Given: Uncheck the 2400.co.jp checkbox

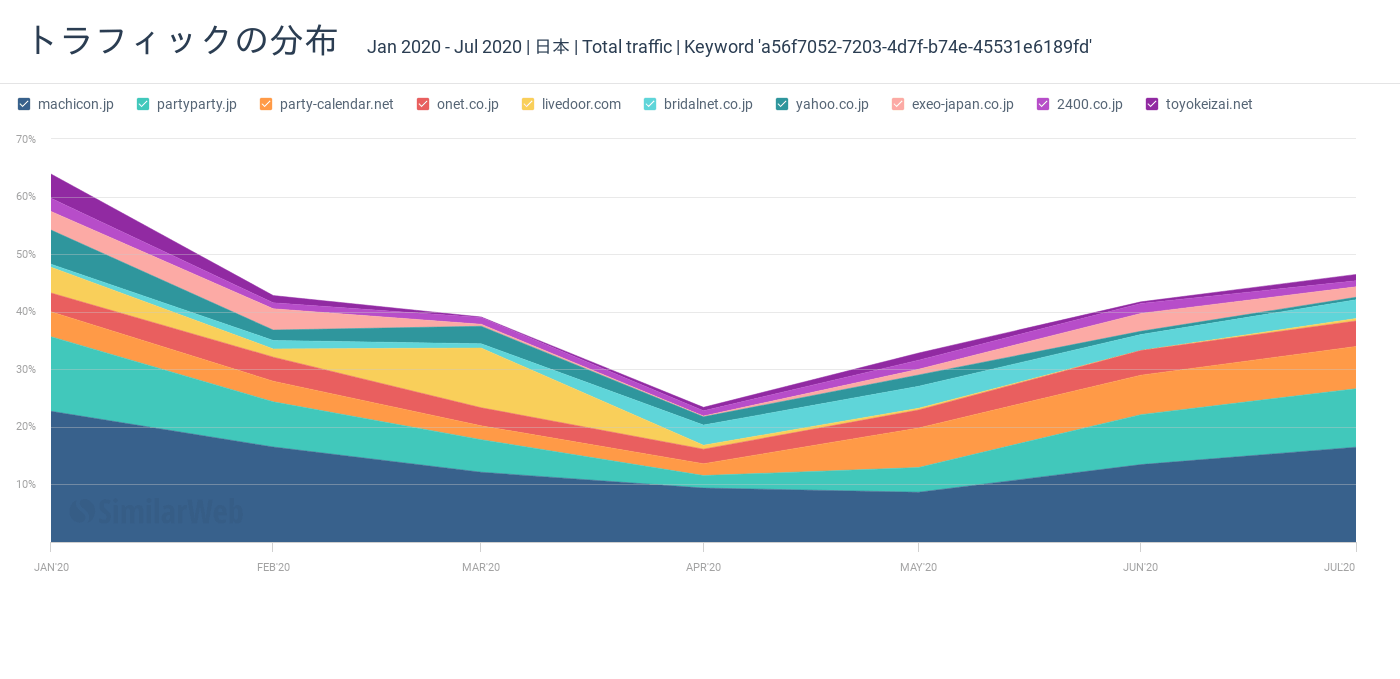Looking at the screenshot, I should pyautogui.click(x=1043, y=104).
